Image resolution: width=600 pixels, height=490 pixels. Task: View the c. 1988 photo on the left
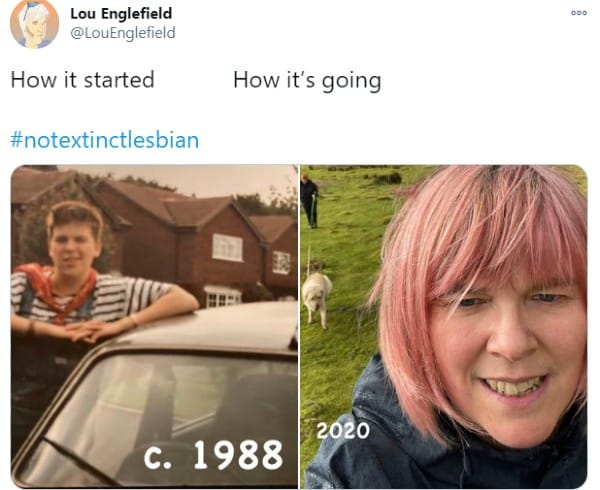tap(154, 326)
